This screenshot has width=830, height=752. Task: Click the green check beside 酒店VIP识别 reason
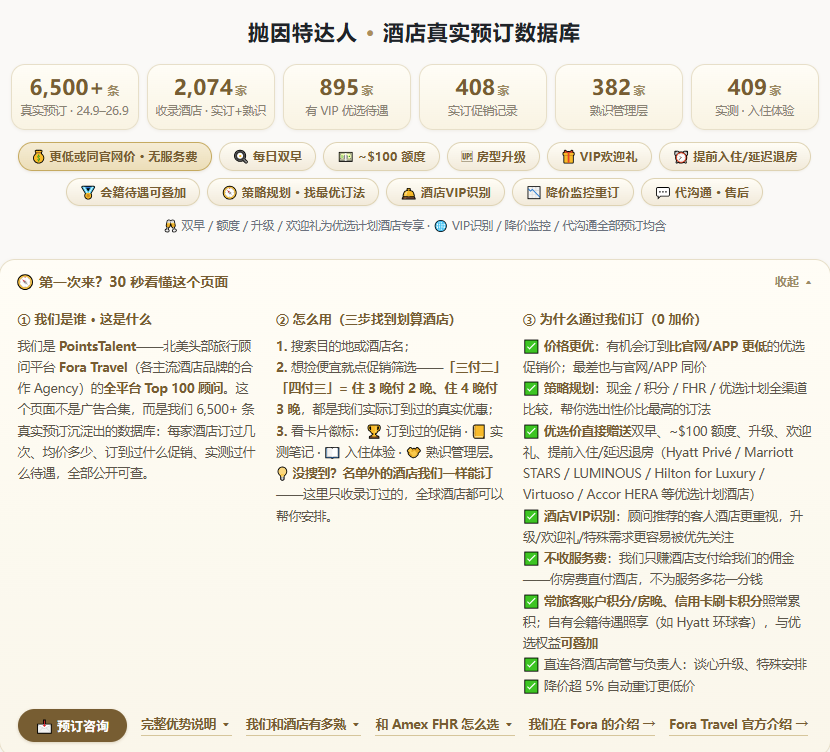pos(531,517)
